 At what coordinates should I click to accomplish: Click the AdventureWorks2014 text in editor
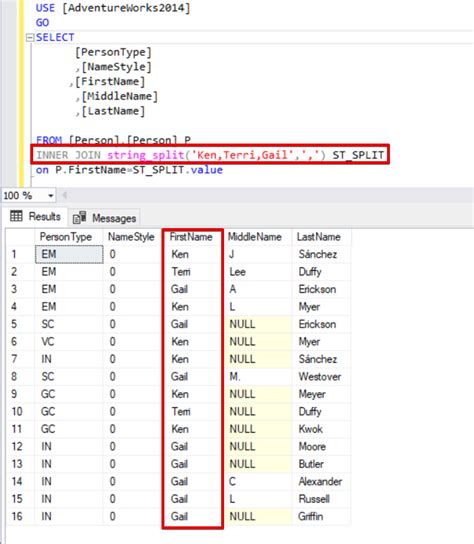pyautogui.click(x=126, y=8)
